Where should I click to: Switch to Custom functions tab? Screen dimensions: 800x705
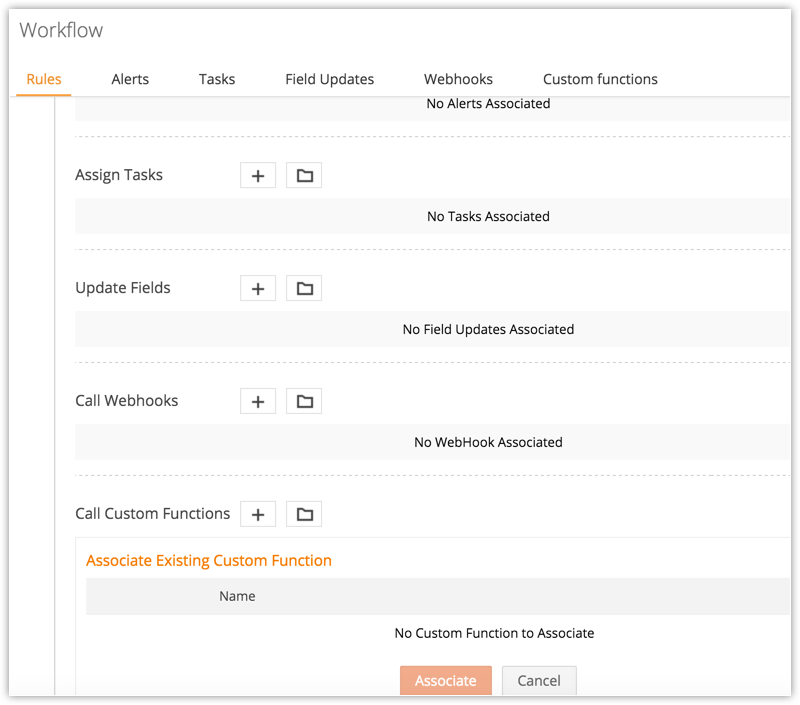(x=600, y=79)
